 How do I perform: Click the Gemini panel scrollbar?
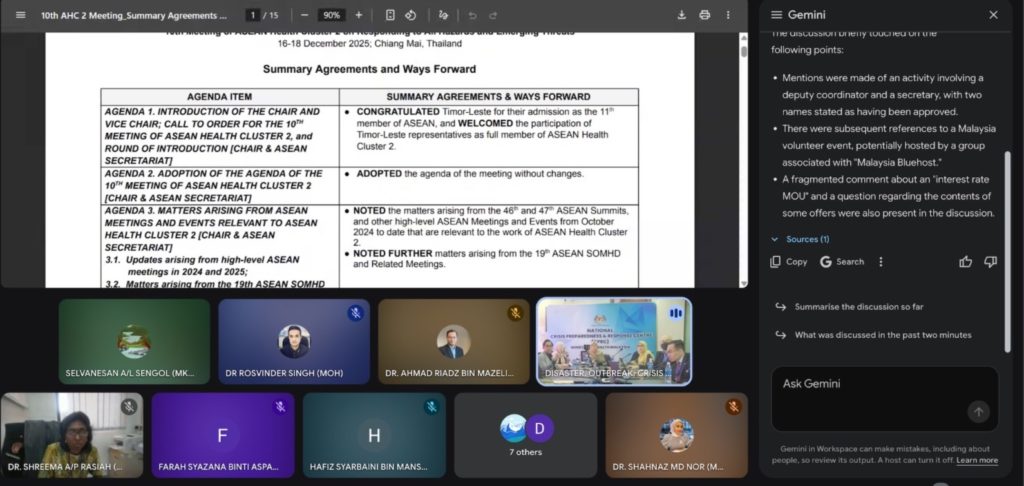[x=1007, y=200]
